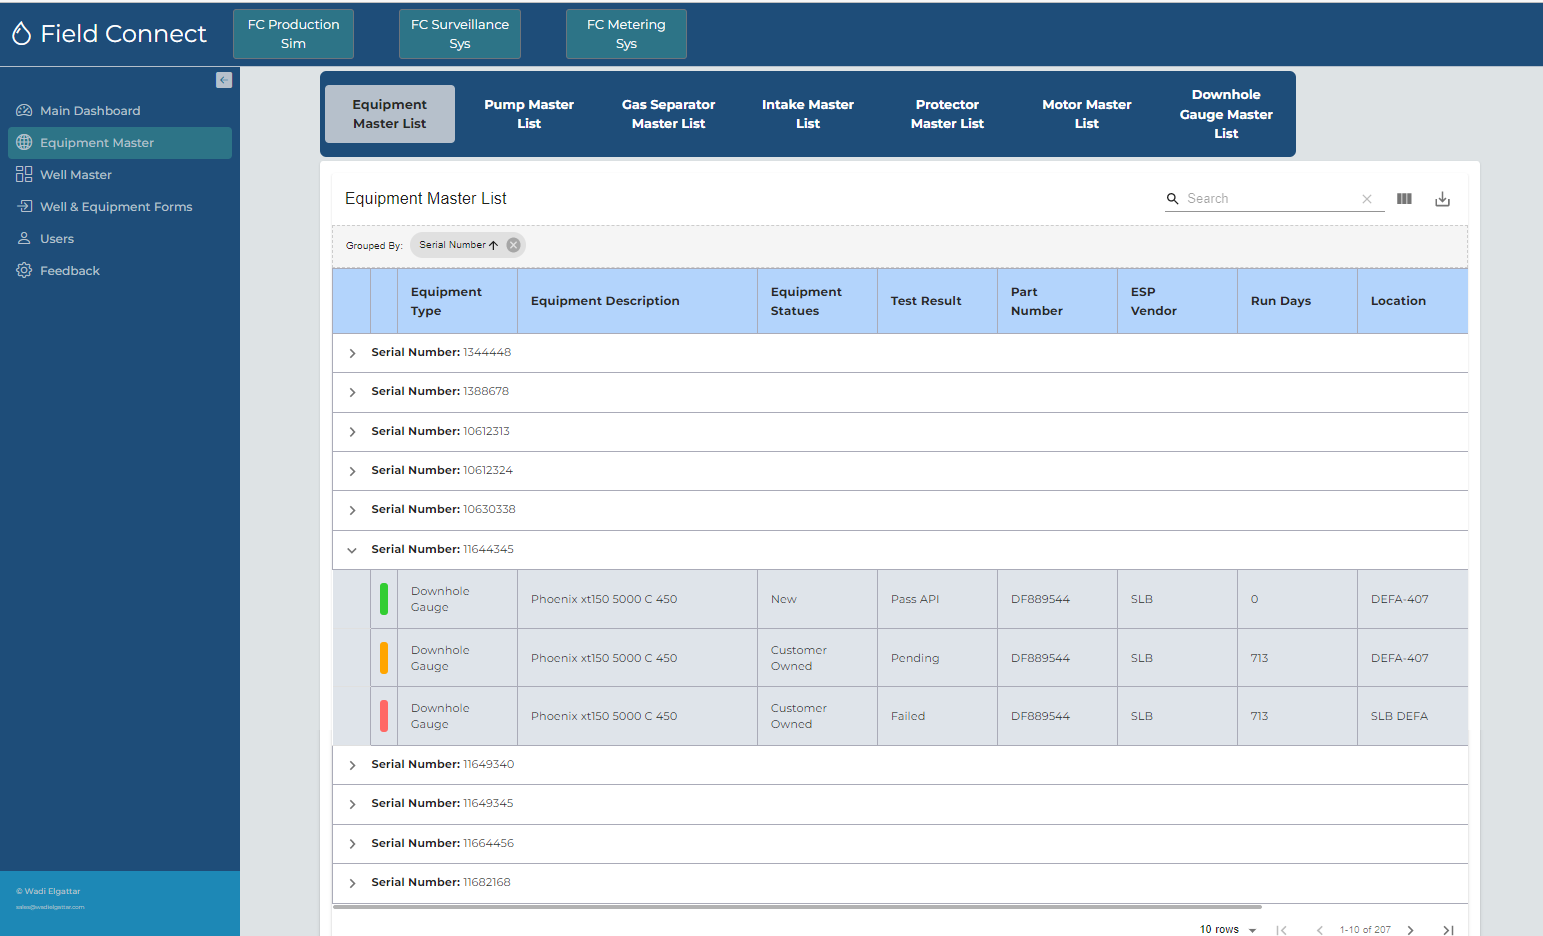This screenshot has height=936, width=1543.
Task: Expand Serial Number 11682168 group
Action: (352, 883)
